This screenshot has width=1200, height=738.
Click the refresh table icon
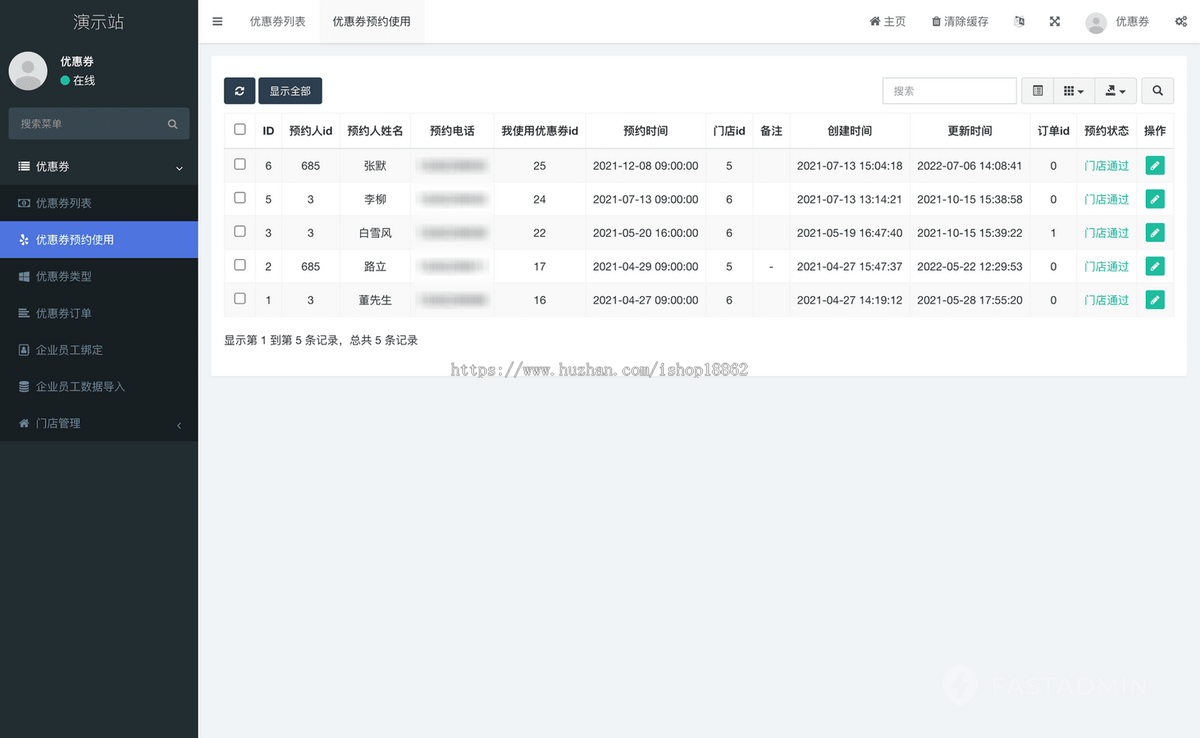point(239,90)
